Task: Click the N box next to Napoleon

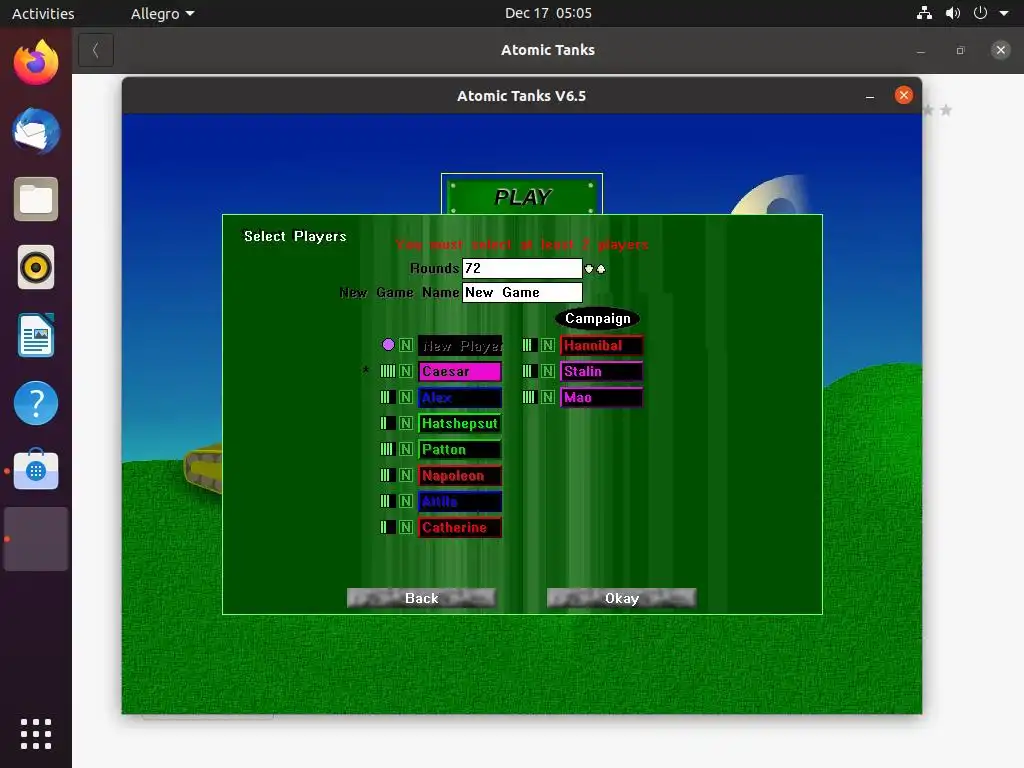Action: coord(406,475)
